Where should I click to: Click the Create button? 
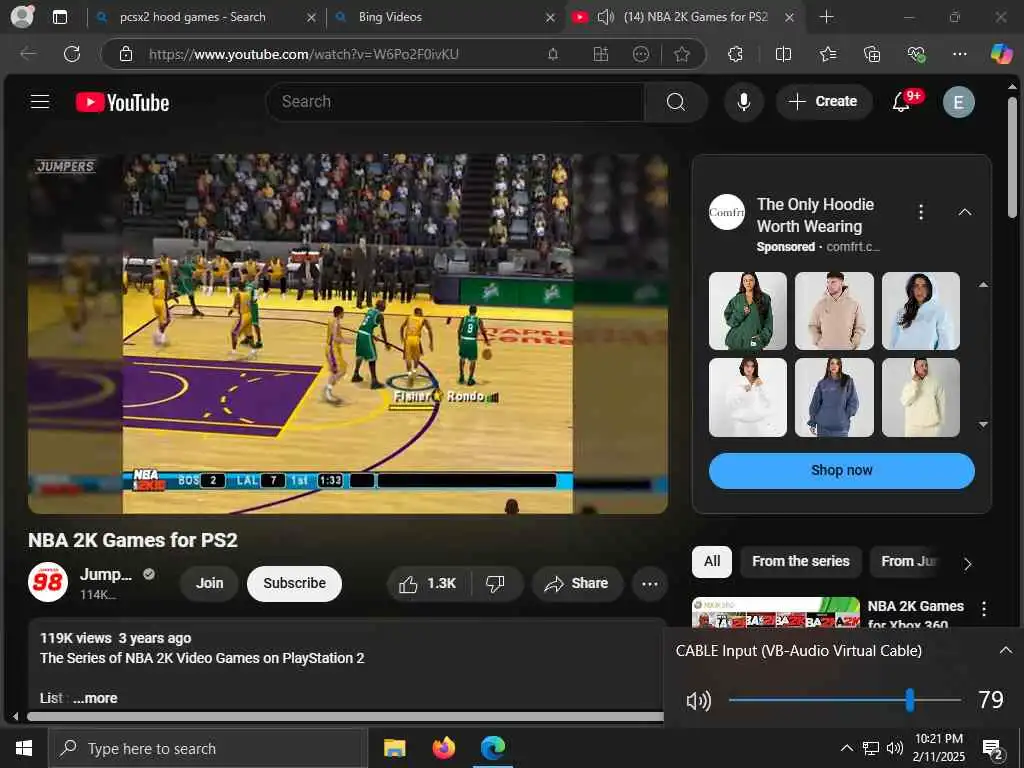tap(824, 102)
